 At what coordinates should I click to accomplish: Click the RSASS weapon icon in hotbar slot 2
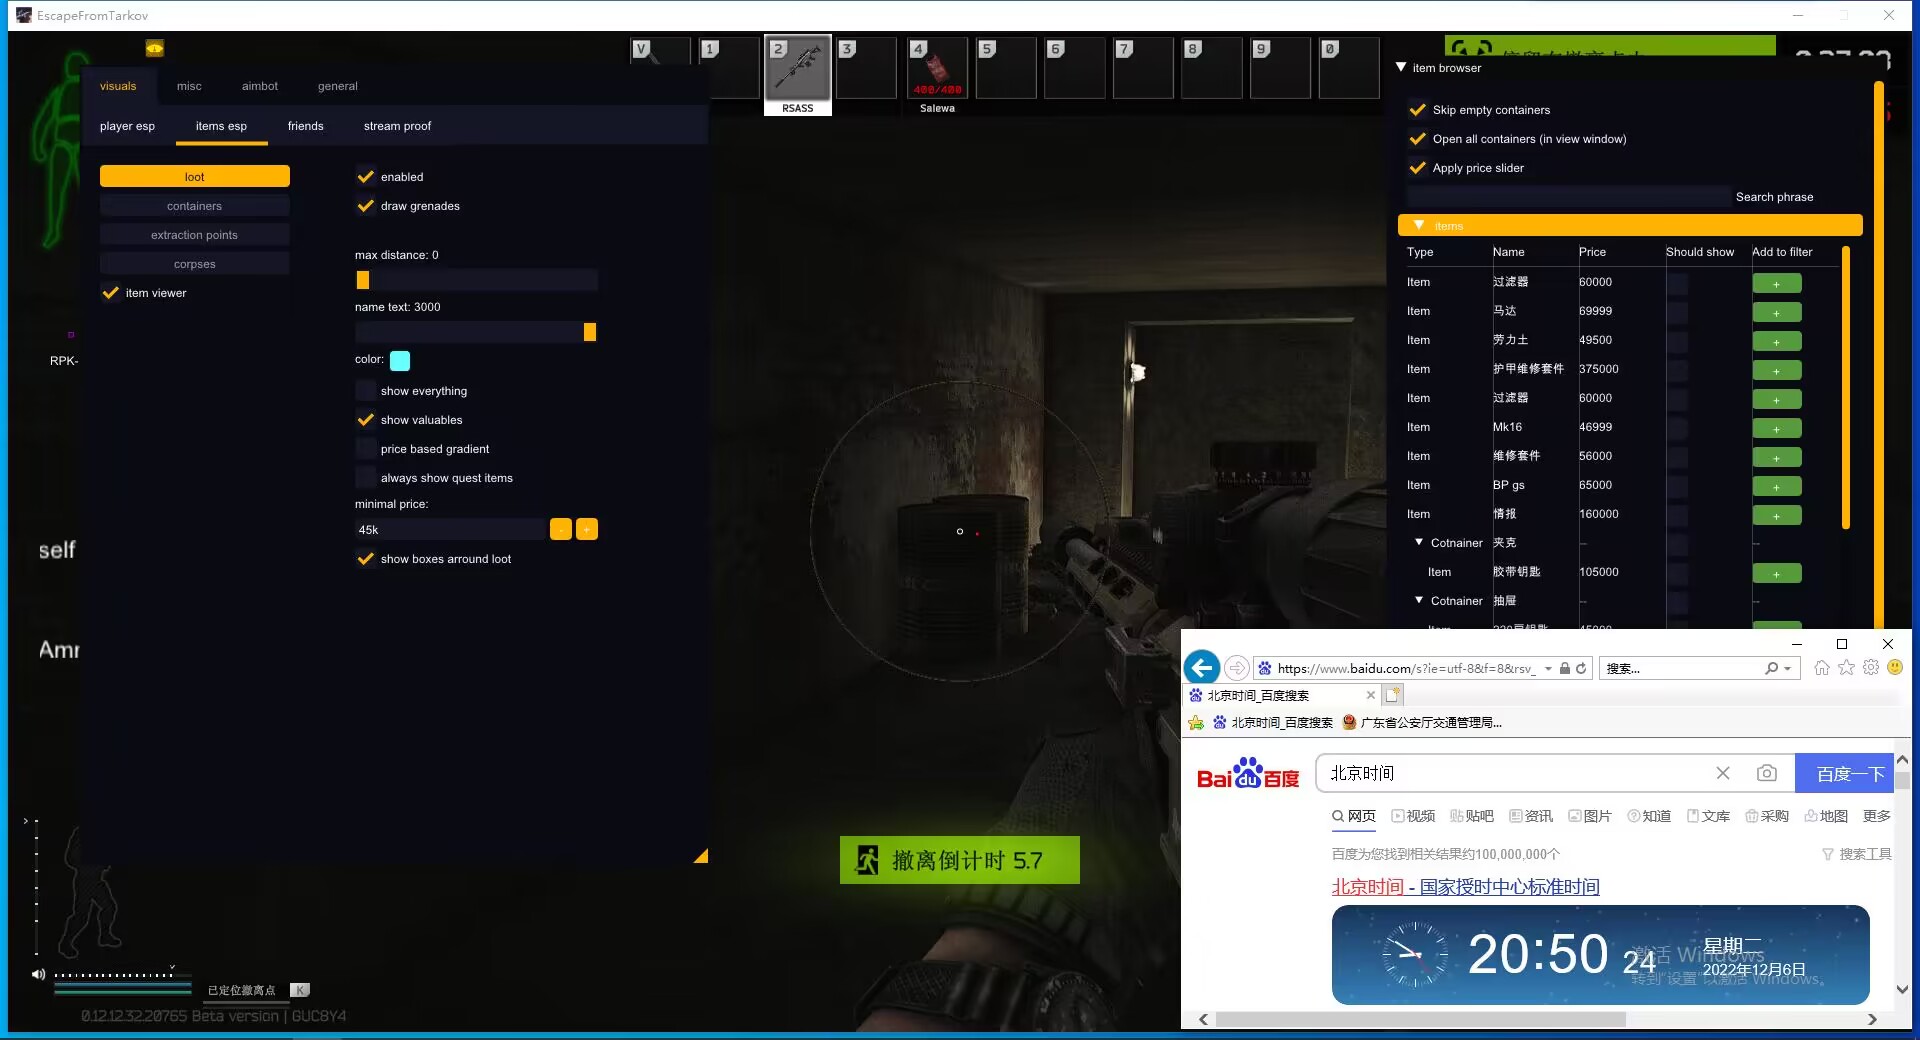[x=797, y=69]
